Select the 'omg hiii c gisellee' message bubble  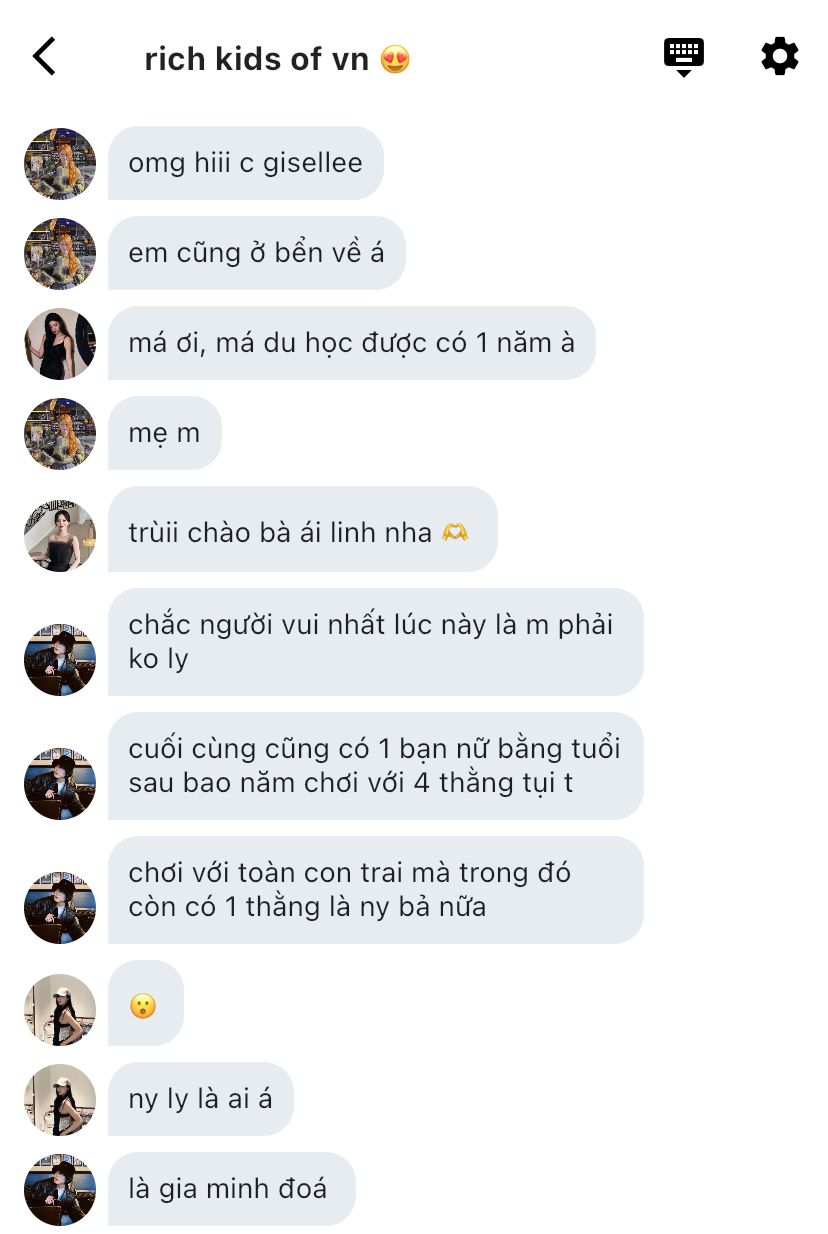(246, 163)
